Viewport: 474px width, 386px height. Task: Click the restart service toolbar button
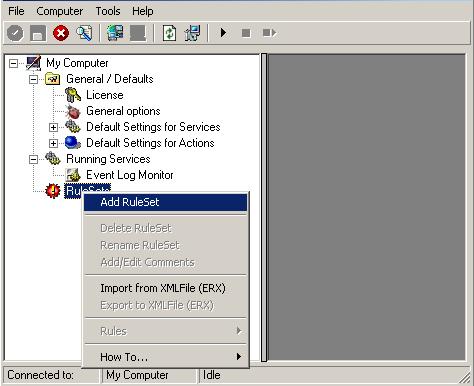(269, 33)
